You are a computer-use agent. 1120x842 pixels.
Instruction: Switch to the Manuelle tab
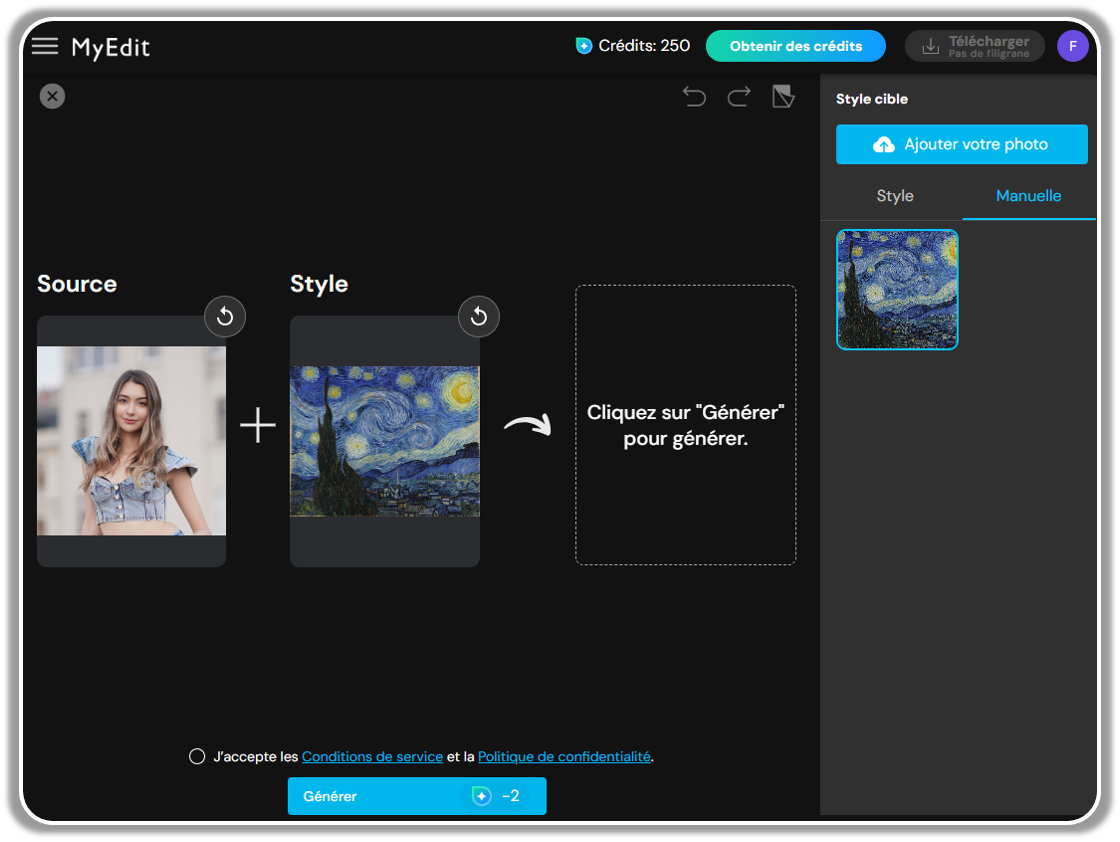click(x=1028, y=196)
